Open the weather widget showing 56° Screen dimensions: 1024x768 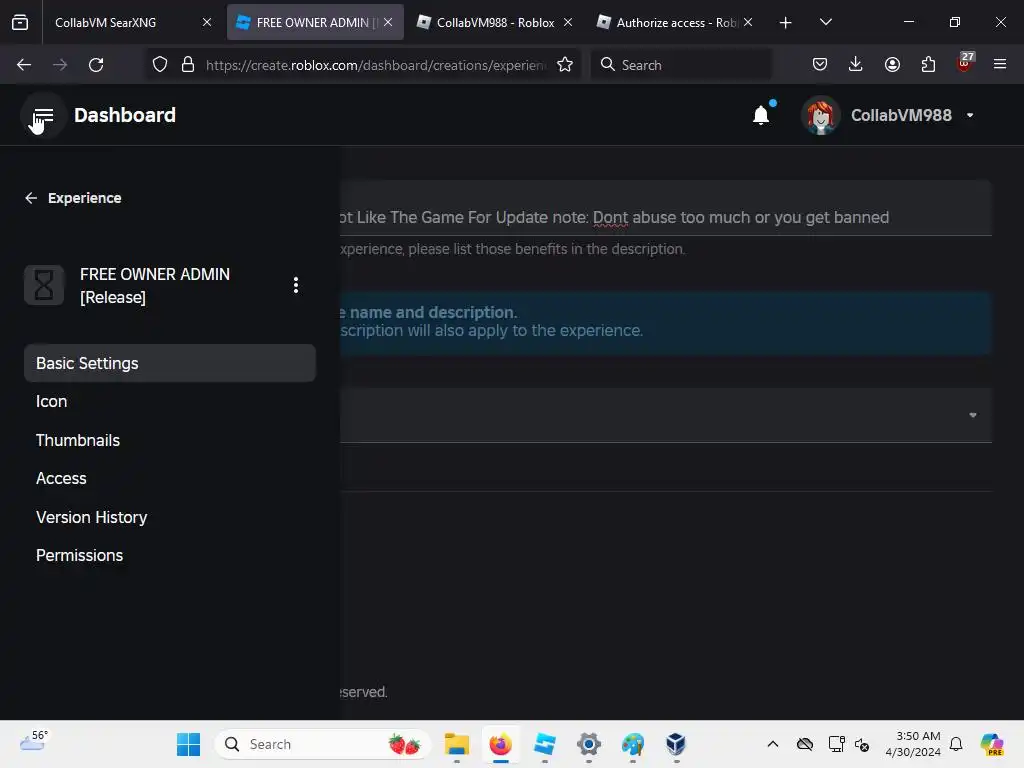(34, 743)
